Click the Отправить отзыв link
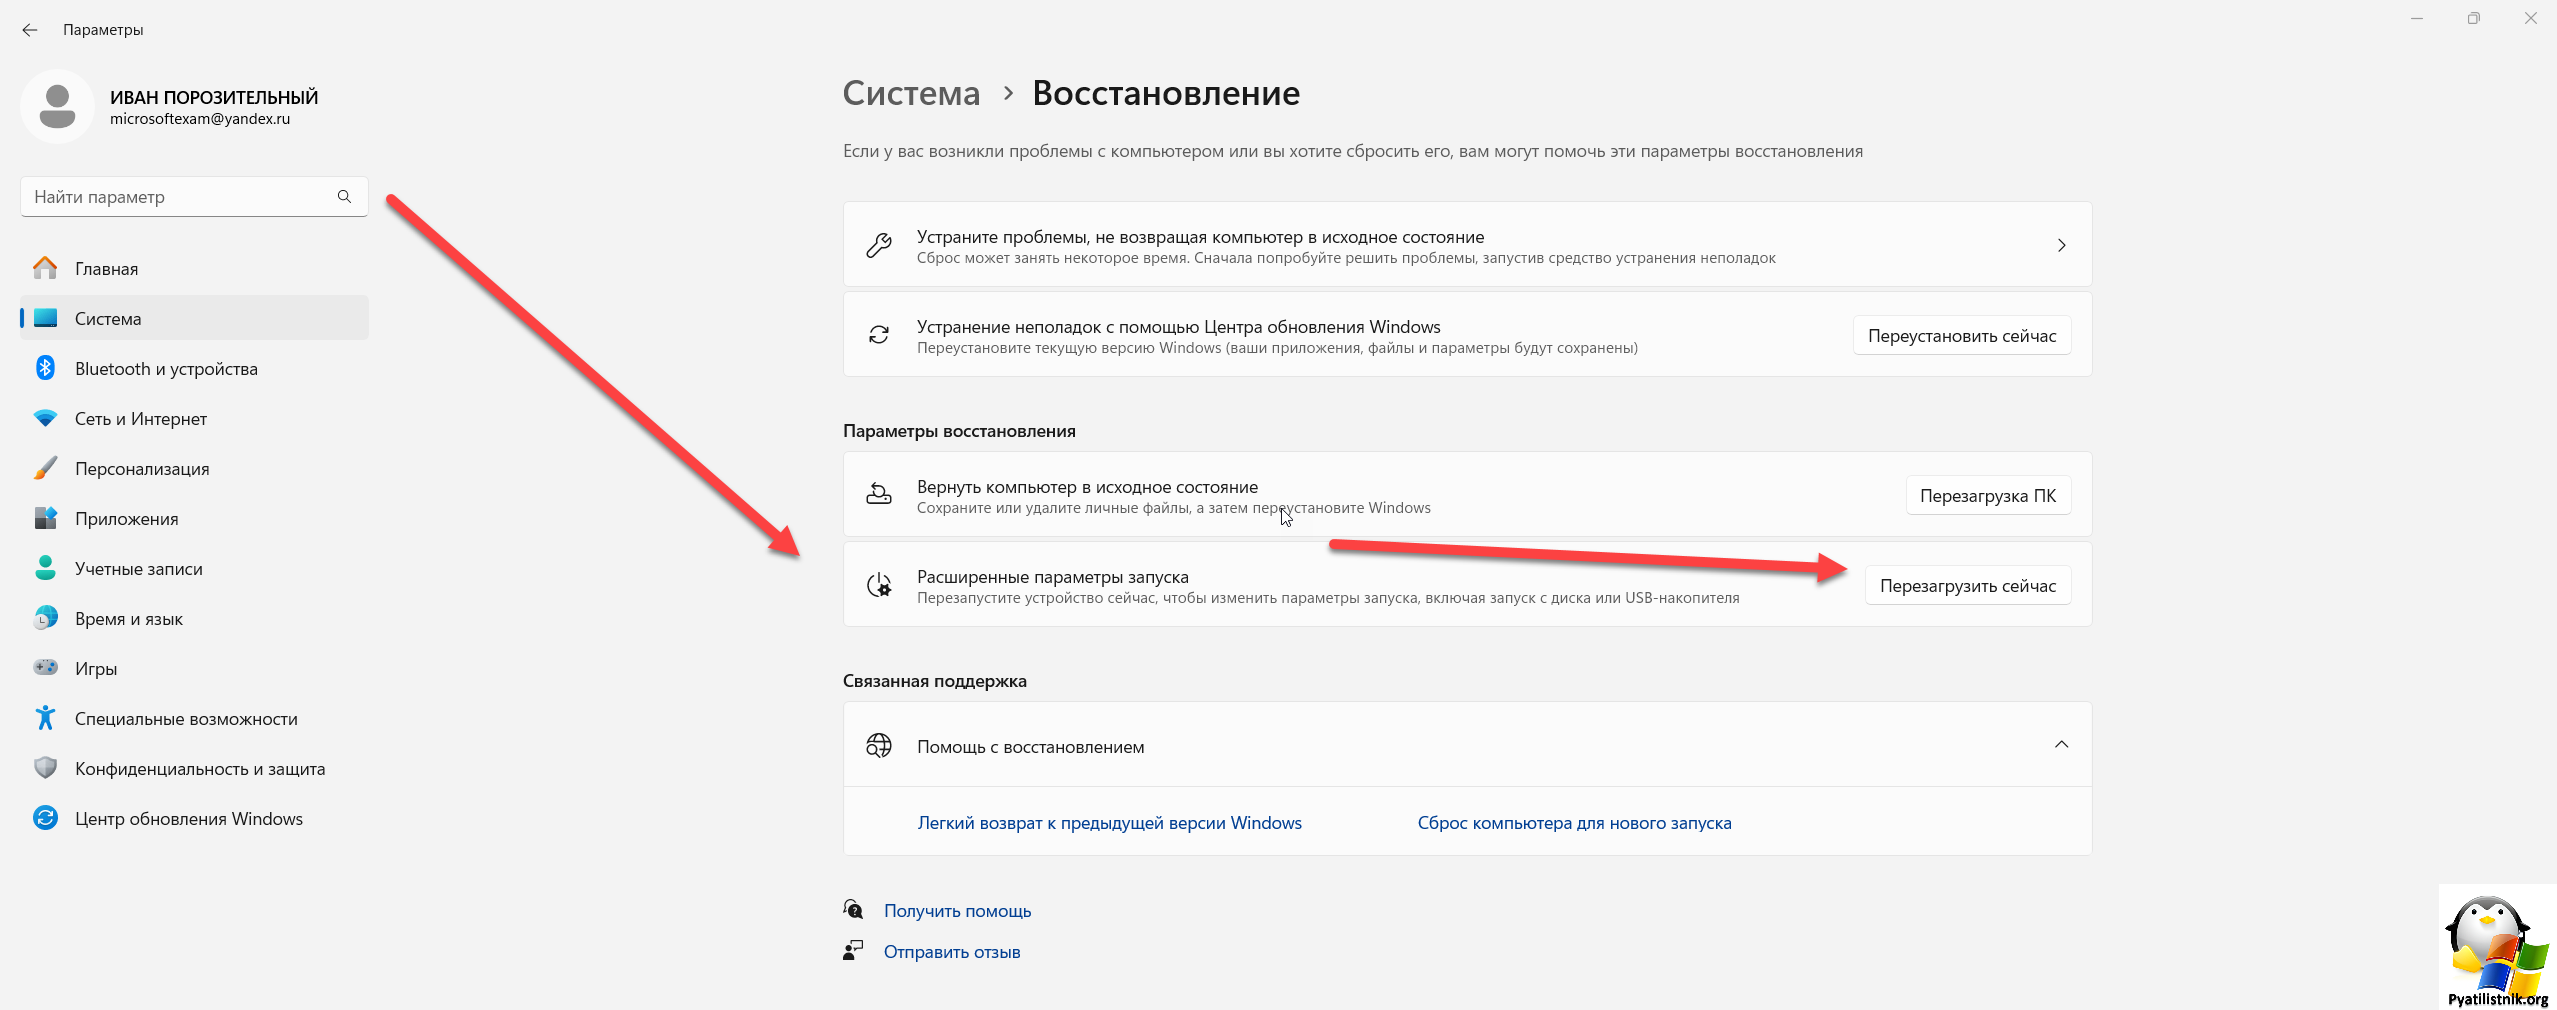 click(951, 951)
